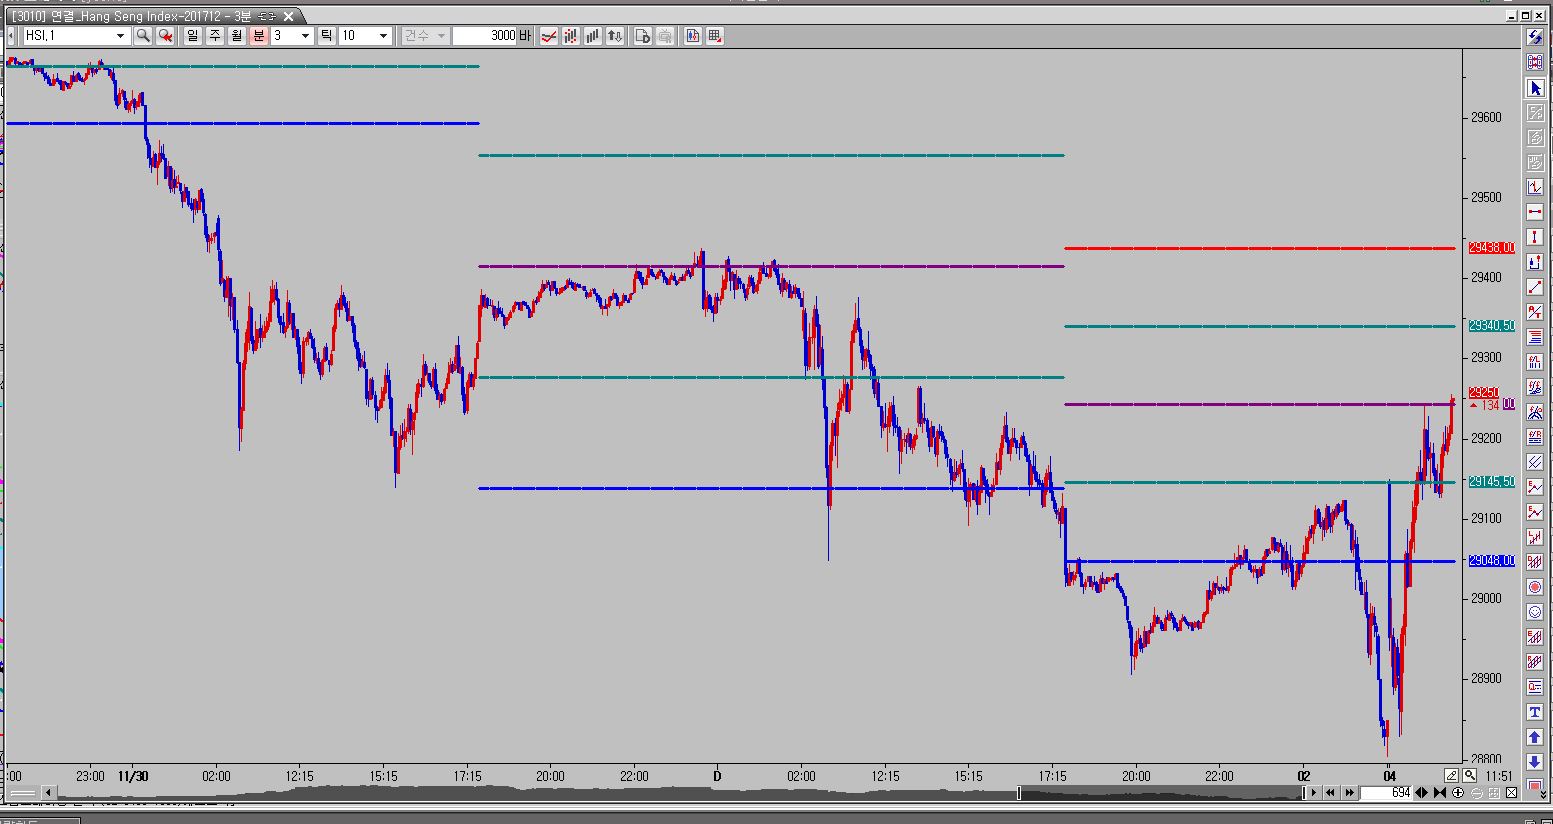
Task: Select the arrow pointer tool in sidebar
Action: click(1535, 88)
